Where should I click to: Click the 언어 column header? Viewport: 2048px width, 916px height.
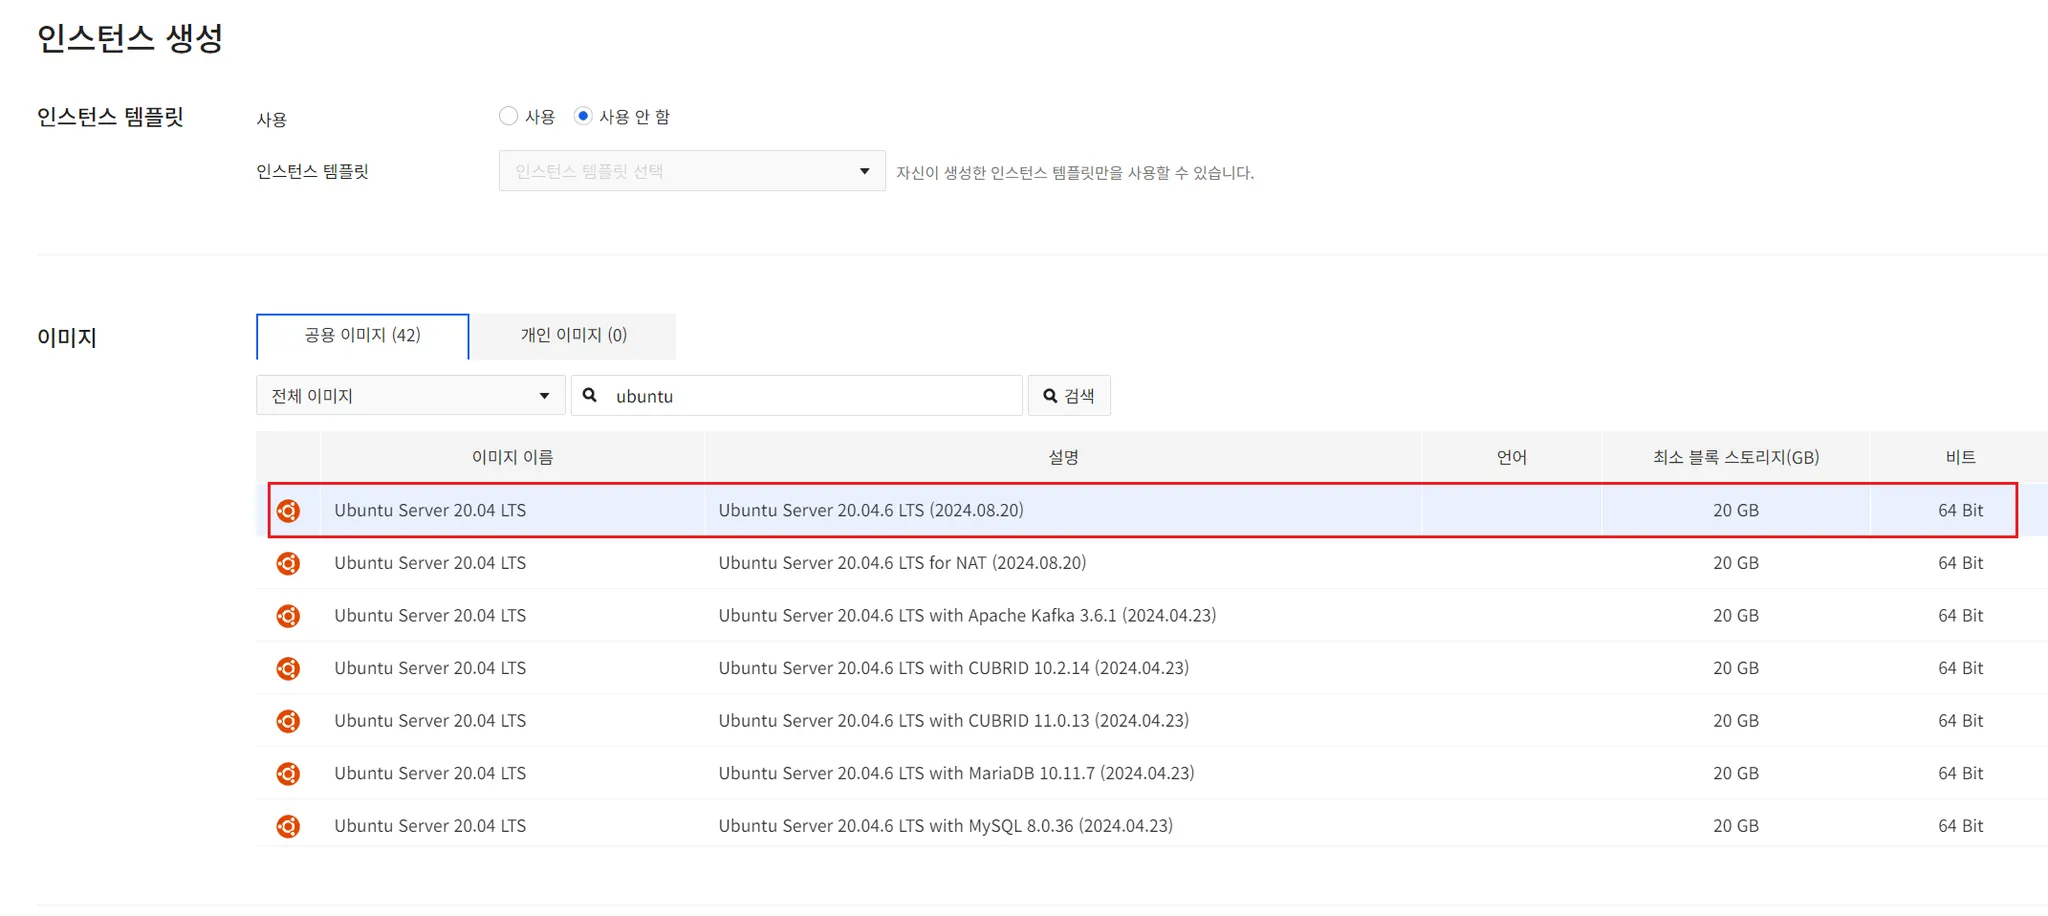click(x=1511, y=457)
